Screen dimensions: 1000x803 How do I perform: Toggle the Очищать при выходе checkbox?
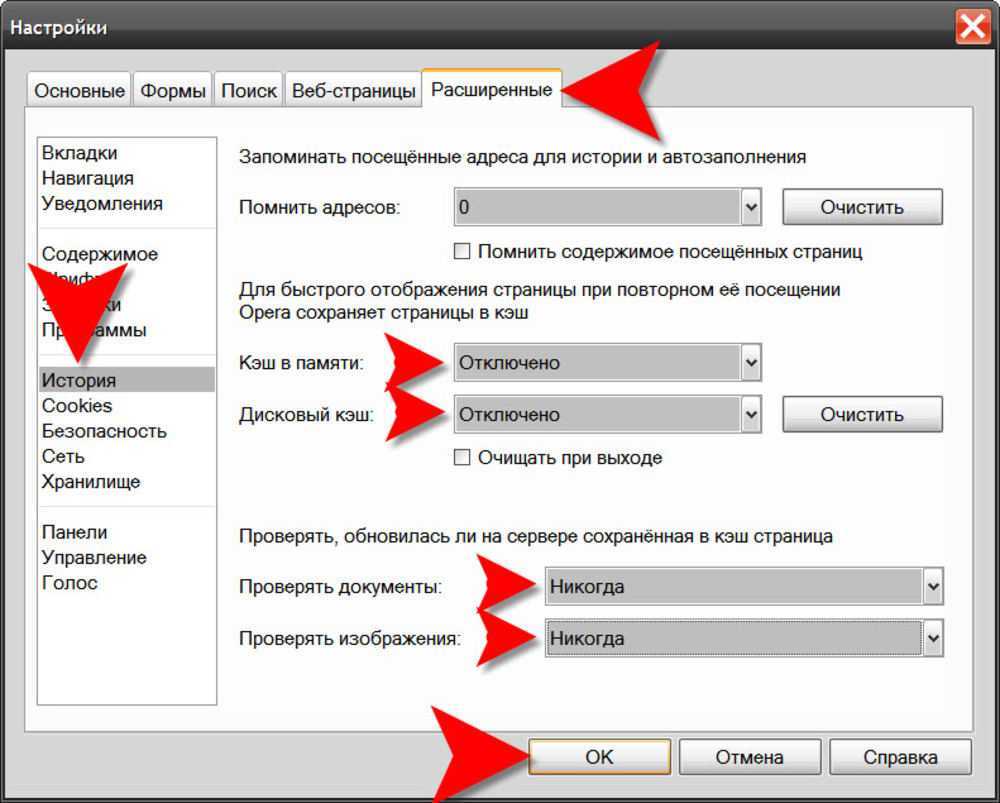point(462,457)
